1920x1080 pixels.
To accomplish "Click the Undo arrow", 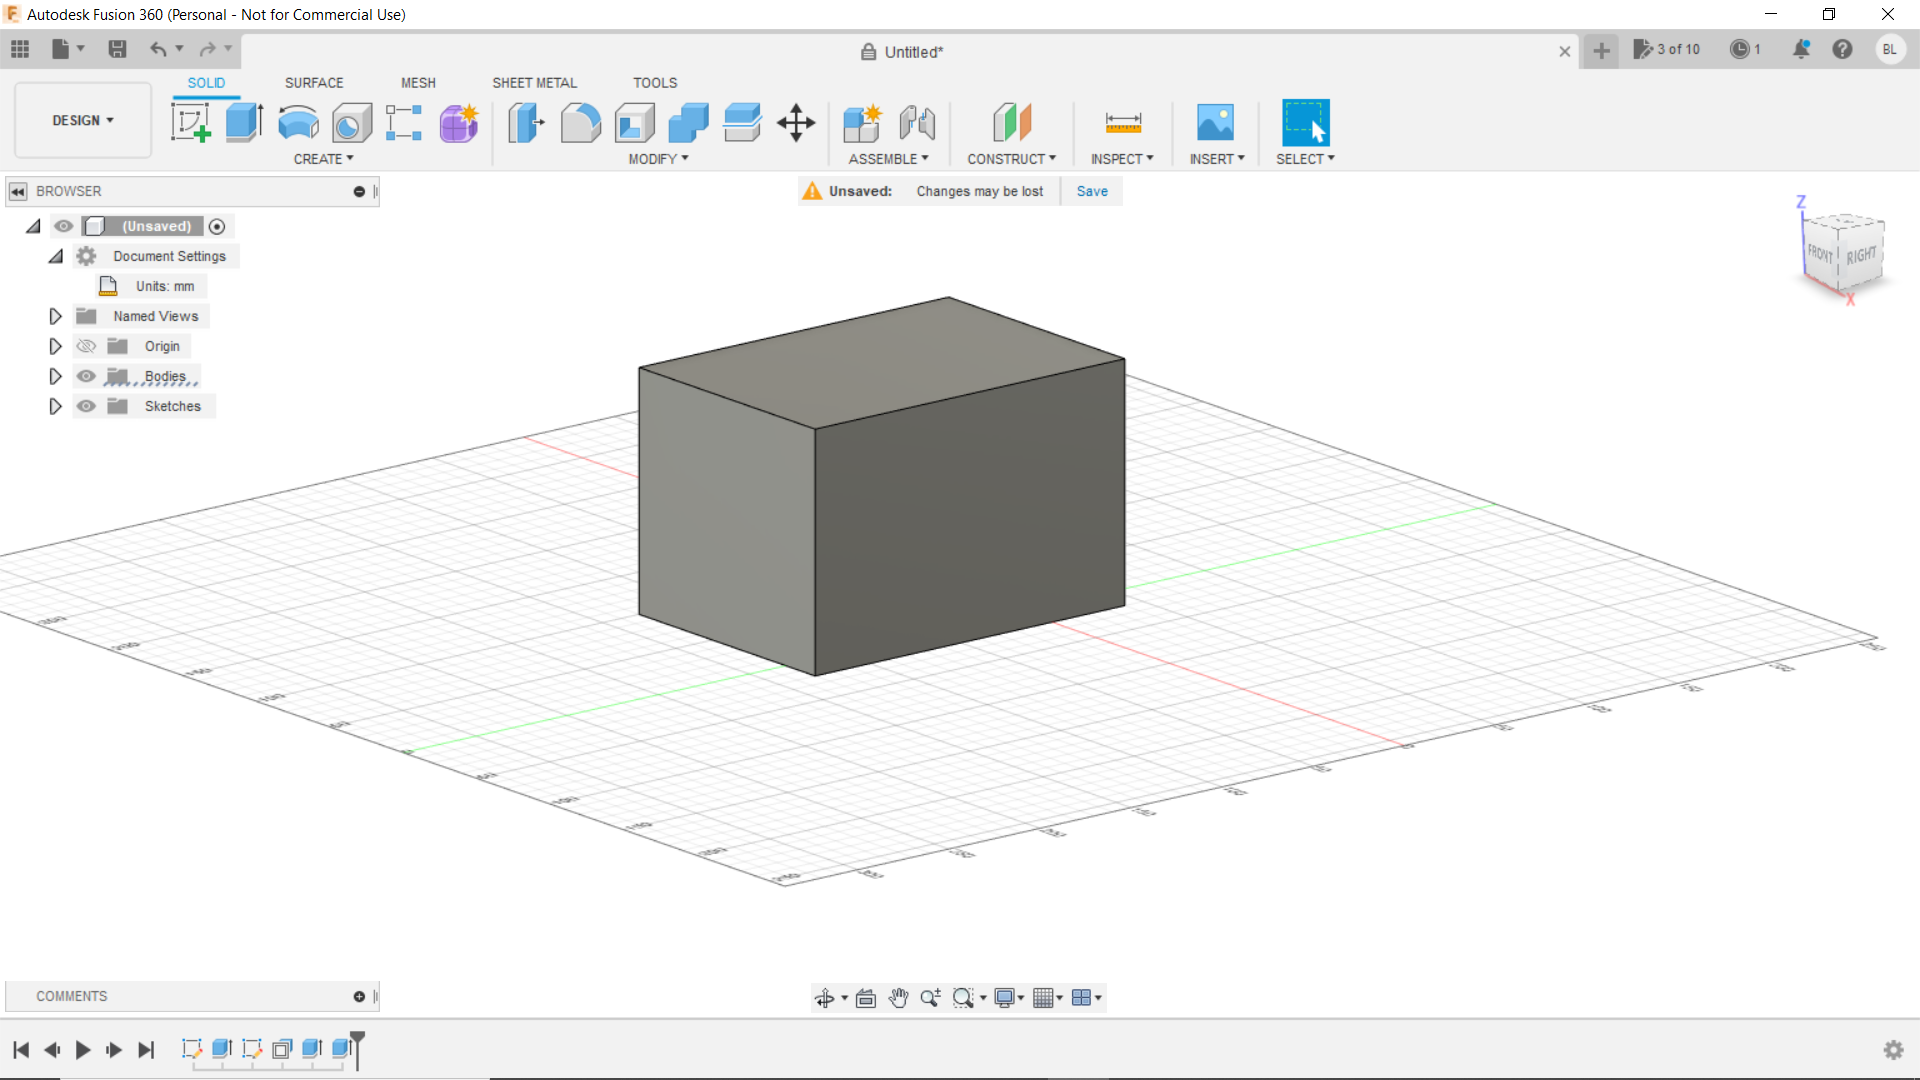I will [158, 49].
